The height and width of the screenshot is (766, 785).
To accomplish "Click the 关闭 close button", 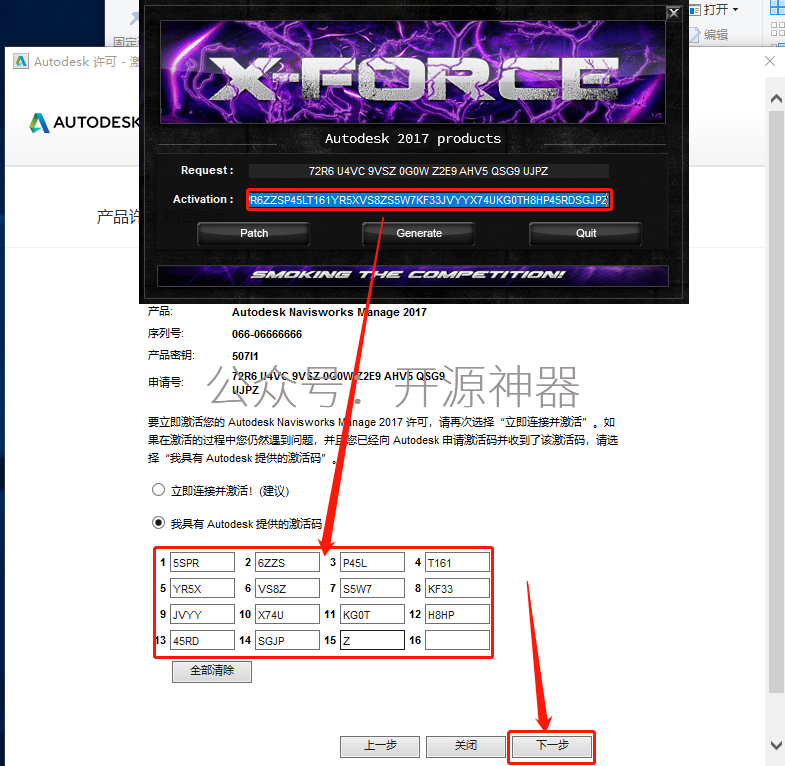I will [466, 746].
